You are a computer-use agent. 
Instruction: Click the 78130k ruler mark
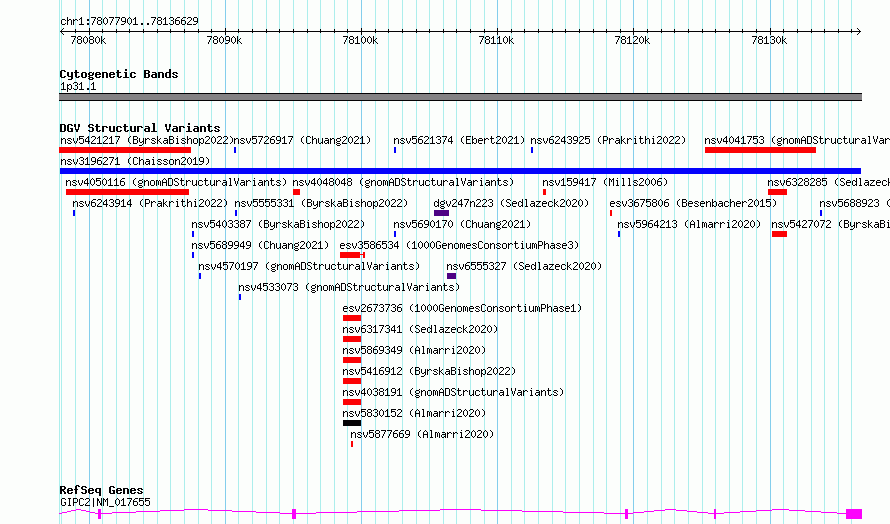coord(769,40)
